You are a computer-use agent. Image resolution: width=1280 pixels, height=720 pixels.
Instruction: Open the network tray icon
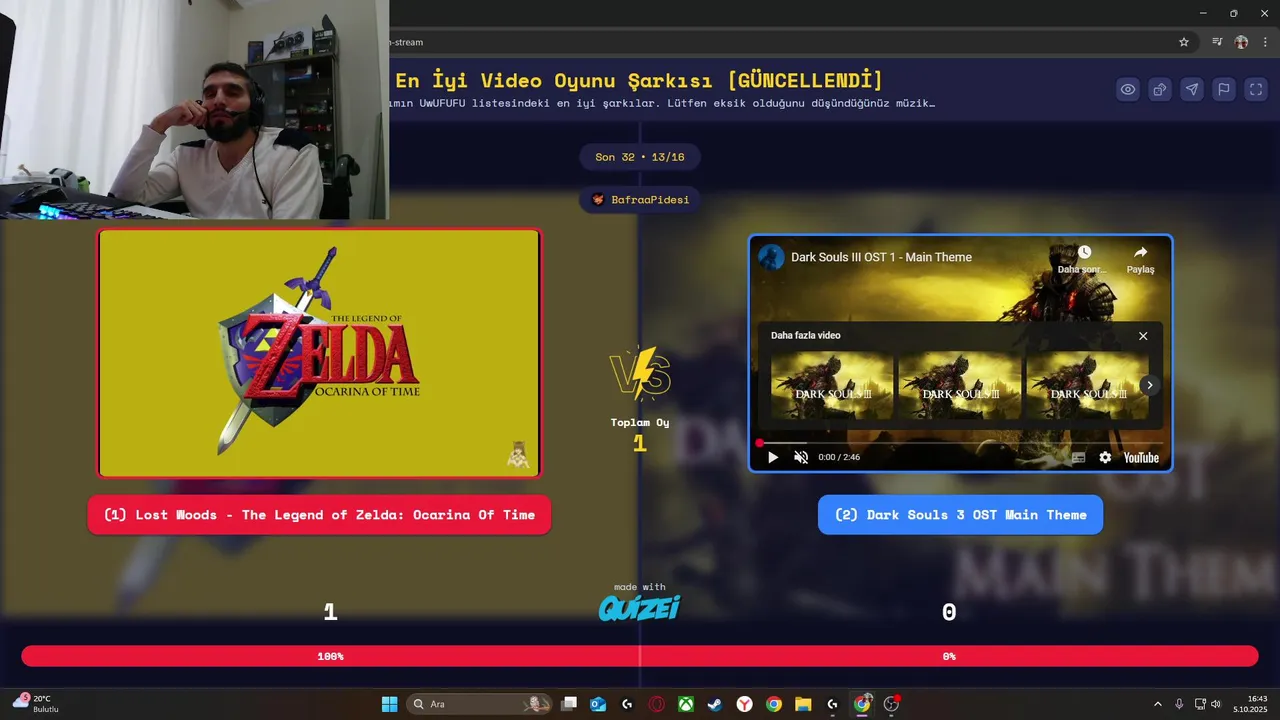(x=1201, y=704)
